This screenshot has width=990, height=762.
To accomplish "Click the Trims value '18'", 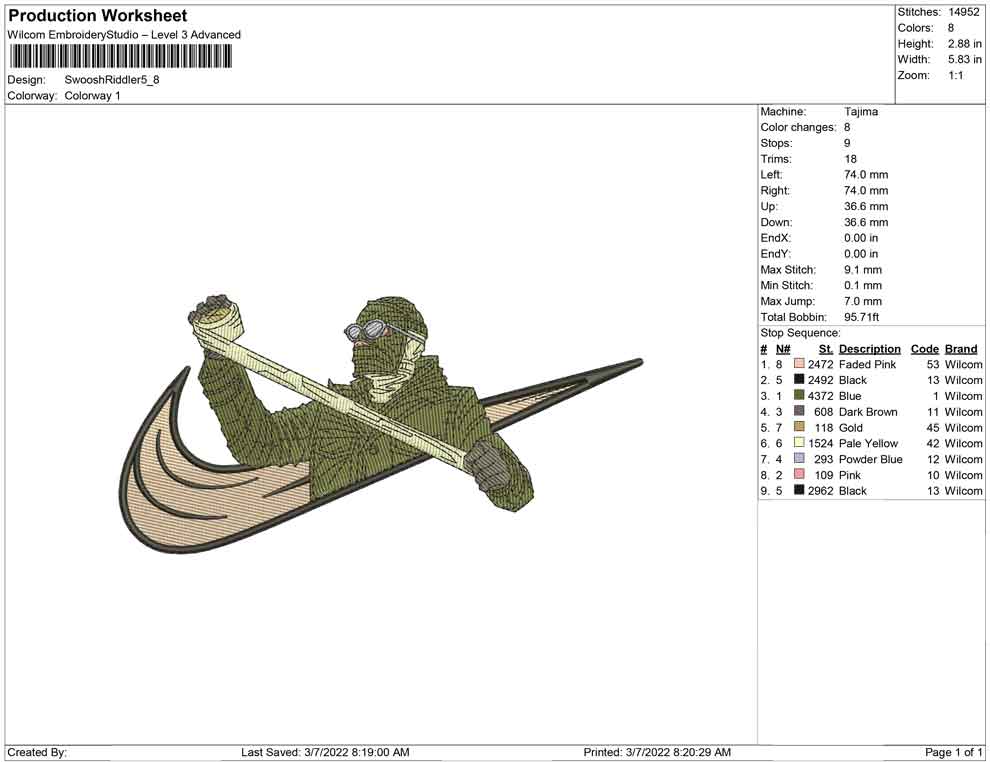I will tap(850, 159).
